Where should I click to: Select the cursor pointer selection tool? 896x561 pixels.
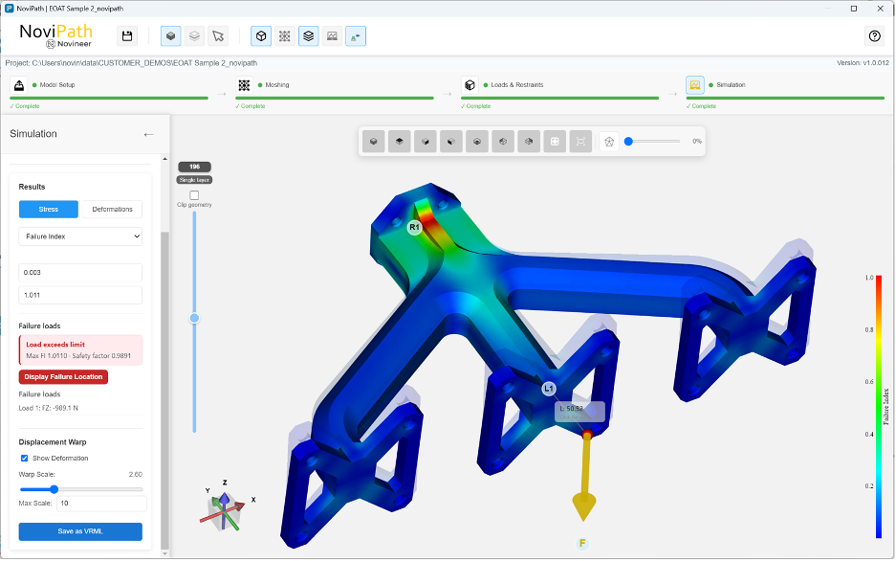click(218, 36)
